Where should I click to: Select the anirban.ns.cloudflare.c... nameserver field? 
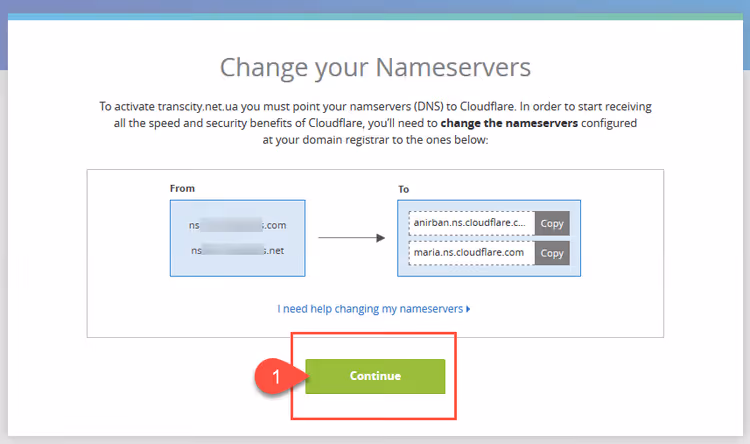472,223
